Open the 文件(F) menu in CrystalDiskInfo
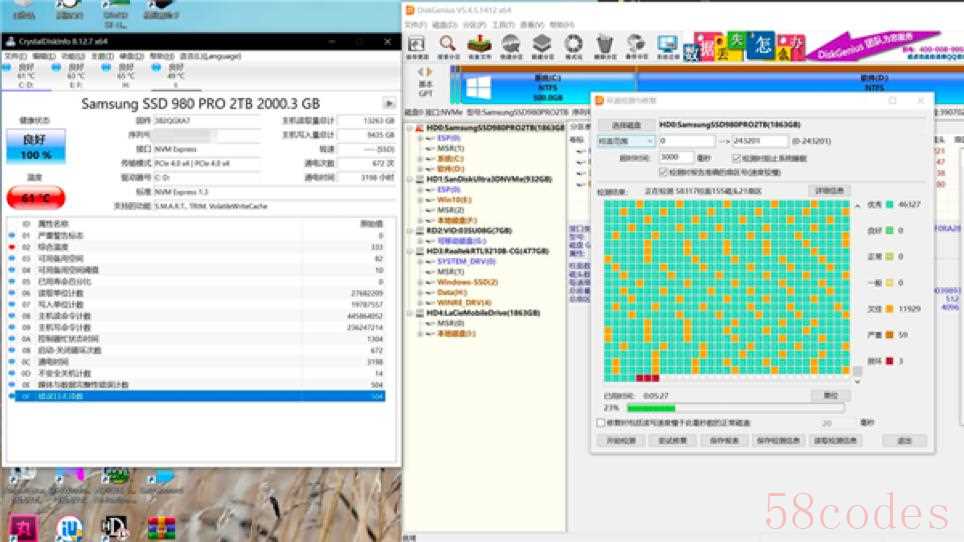Viewport: 964px width, 542px height. [15, 56]
